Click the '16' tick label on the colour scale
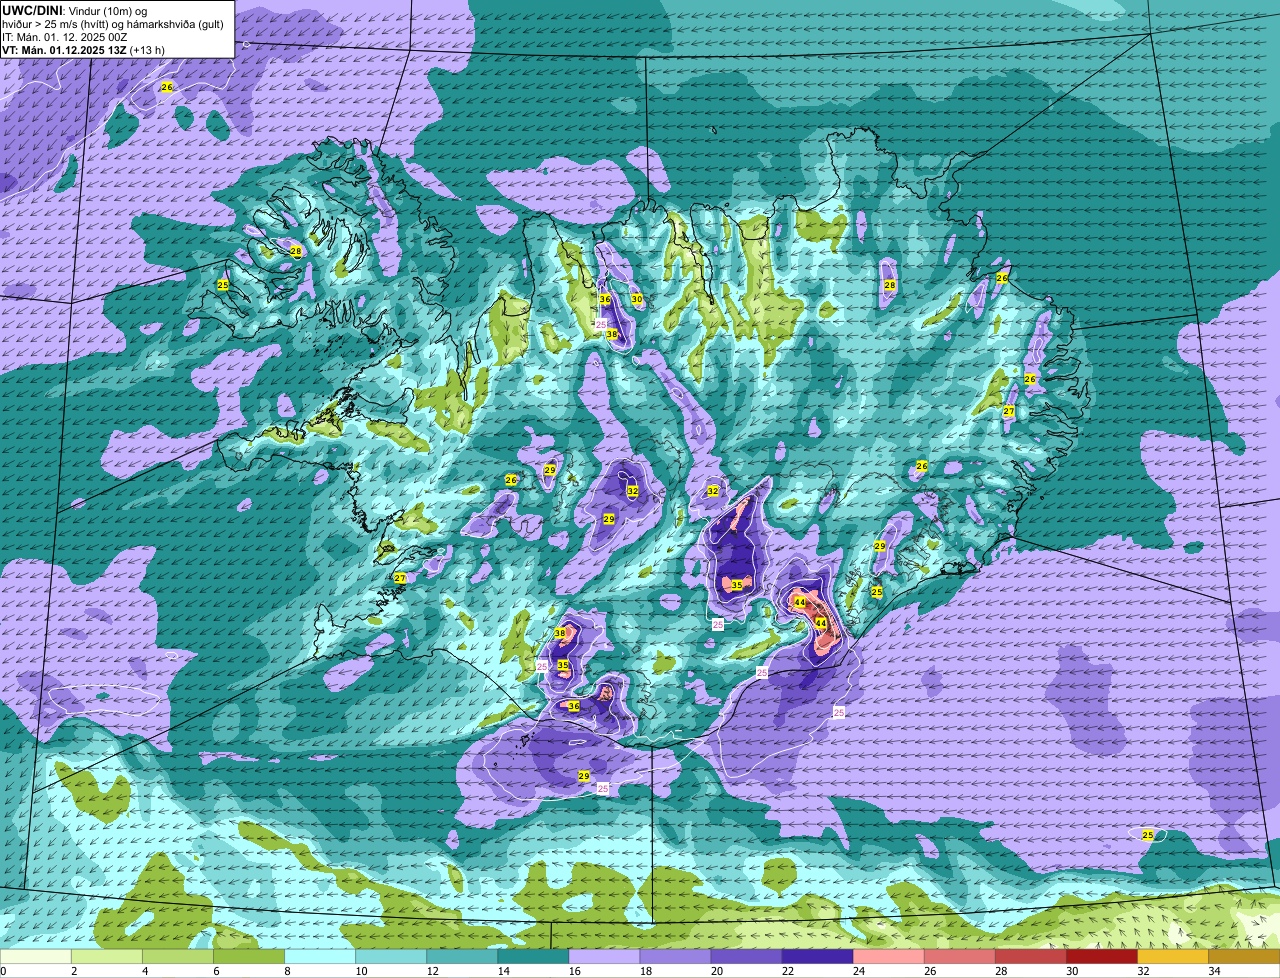The height and width of the screenshot is (978, 1280). tap(574, 971)
